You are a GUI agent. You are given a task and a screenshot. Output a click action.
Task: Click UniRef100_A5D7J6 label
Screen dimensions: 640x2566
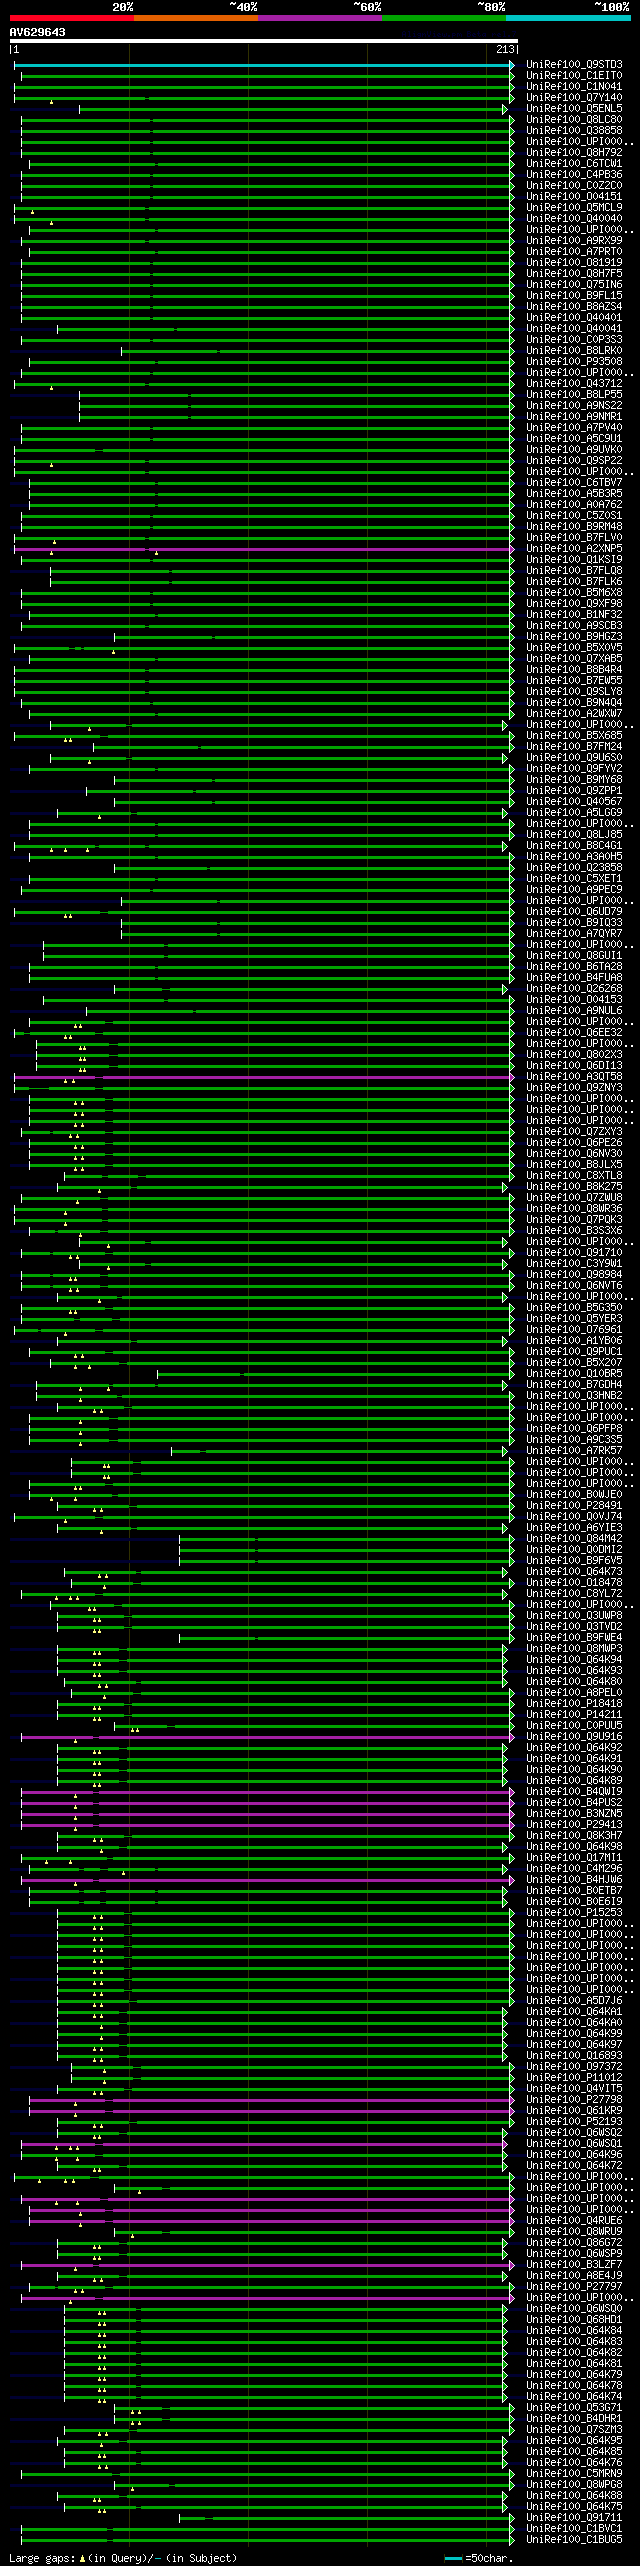pyautogui.click(x=574, y=2000)
